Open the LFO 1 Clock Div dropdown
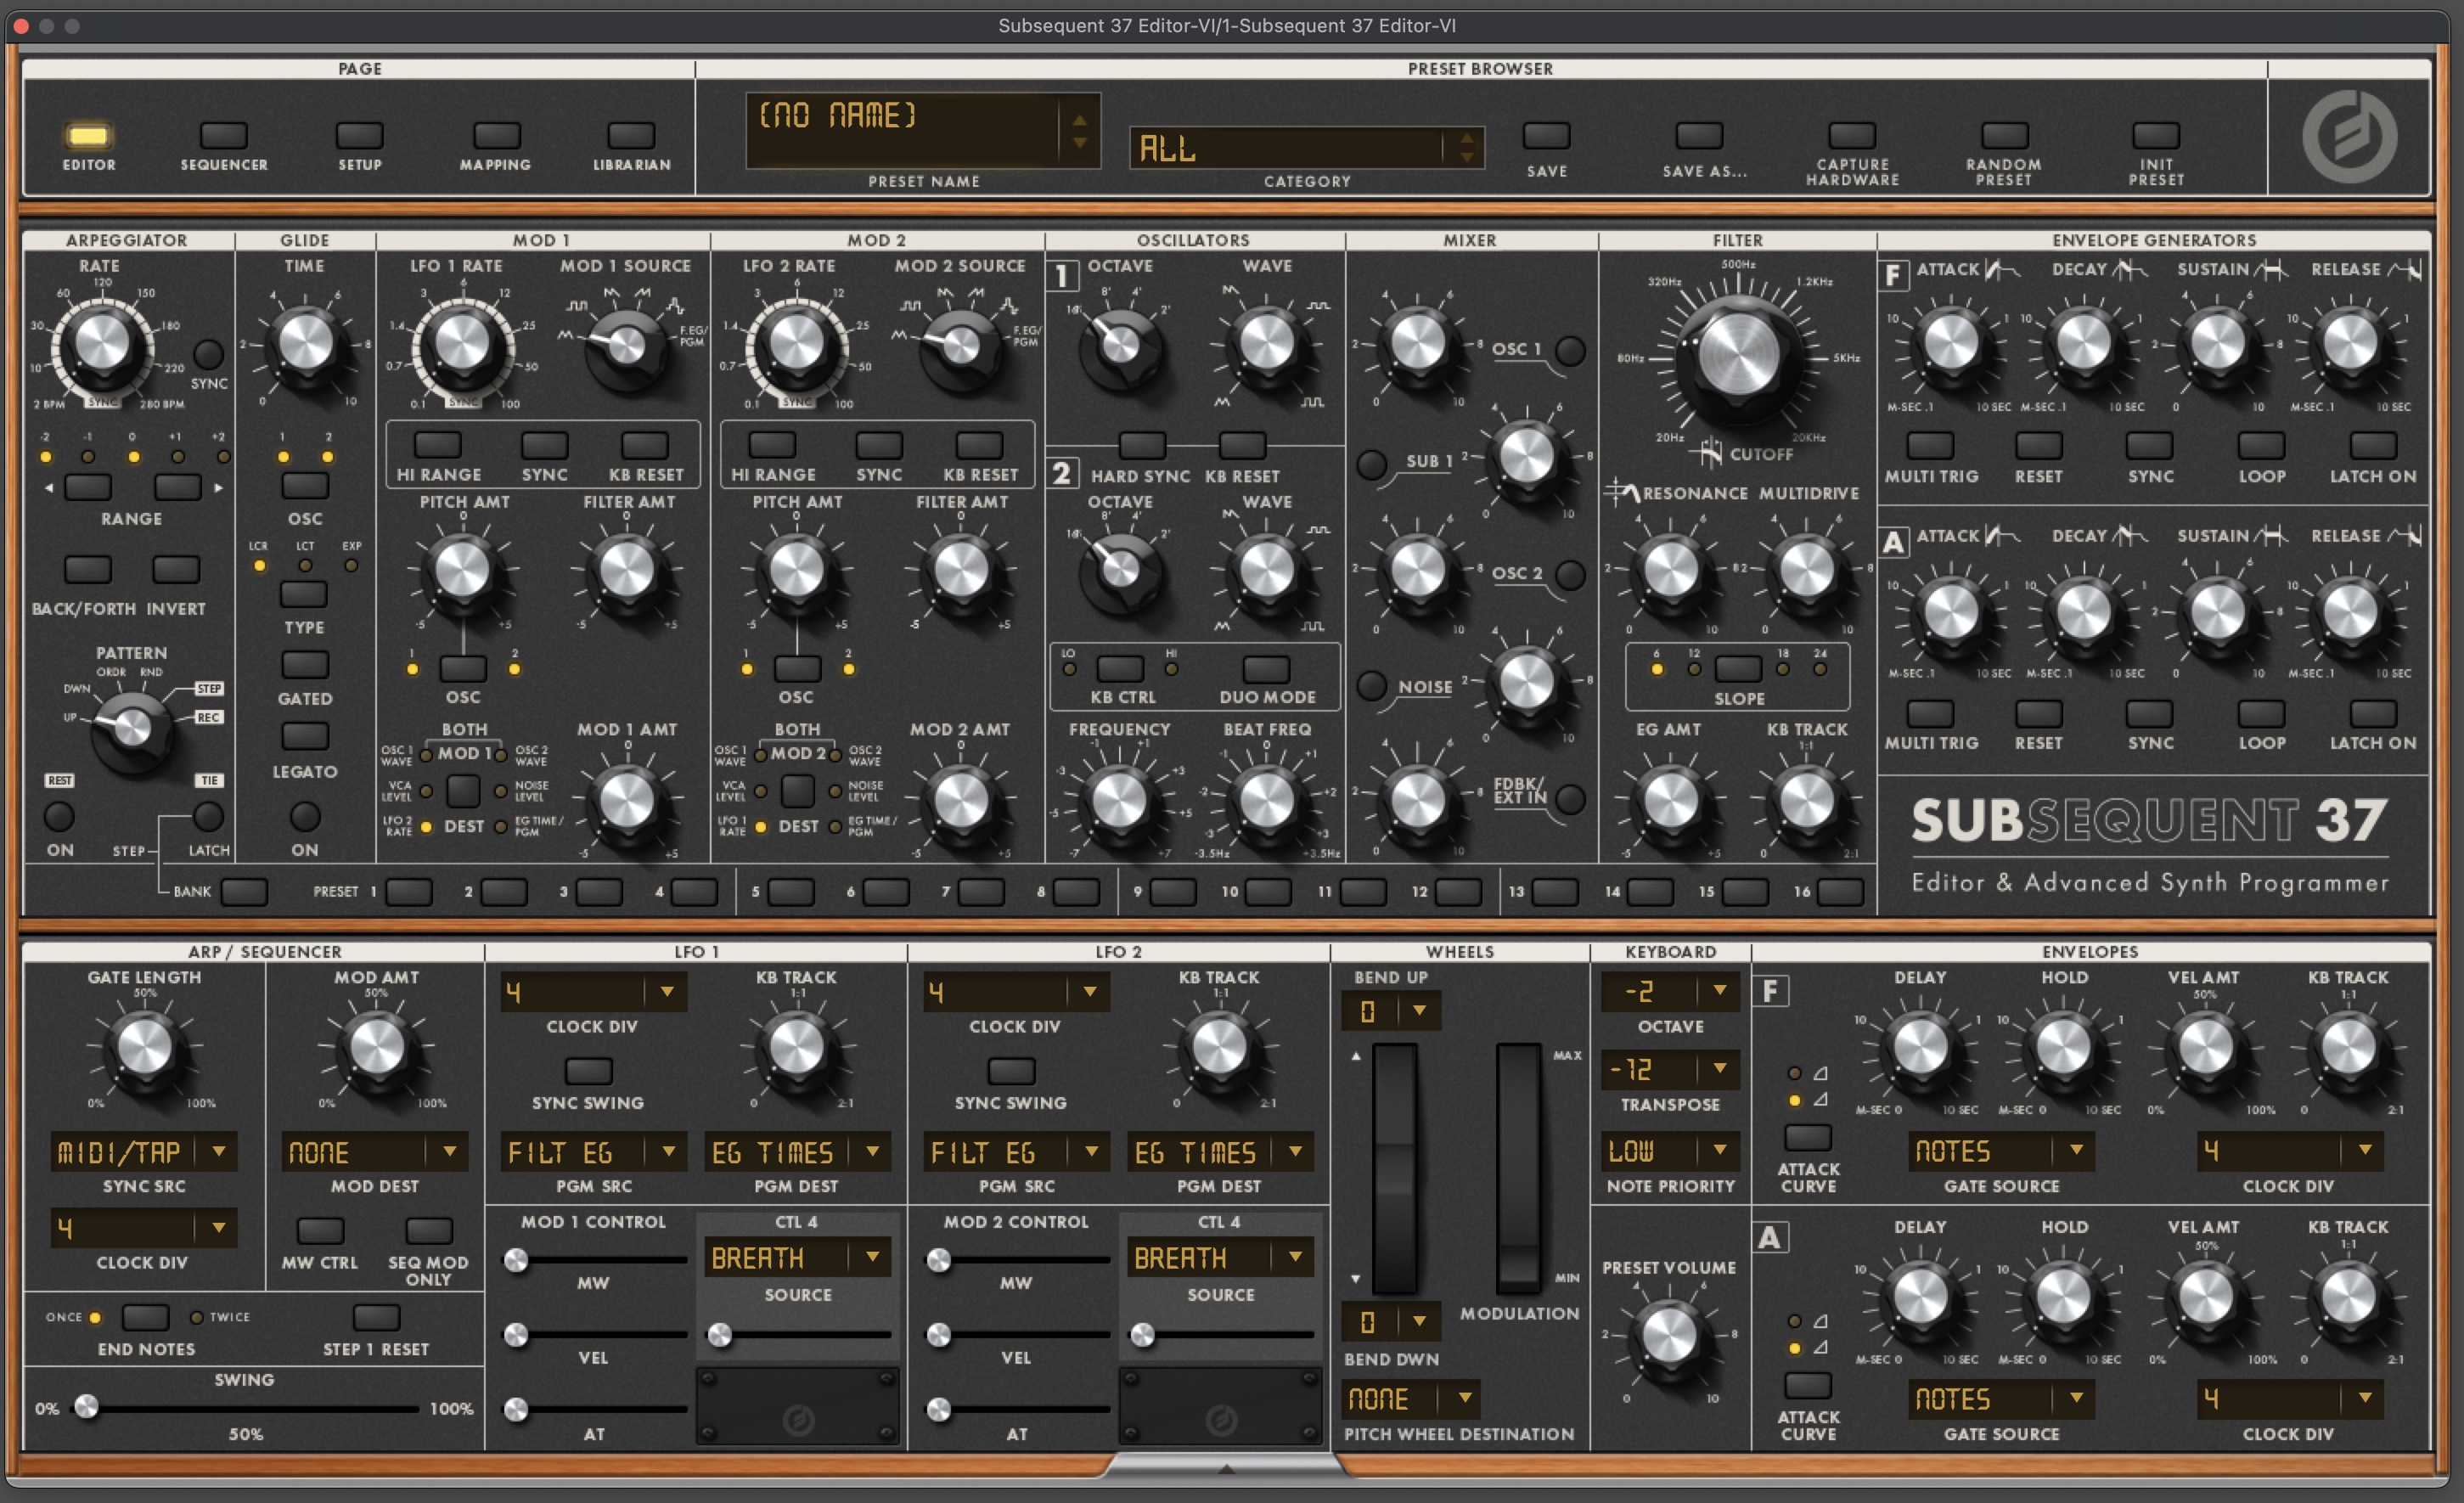2464x1503 pixels. click(x=593, y=992)
